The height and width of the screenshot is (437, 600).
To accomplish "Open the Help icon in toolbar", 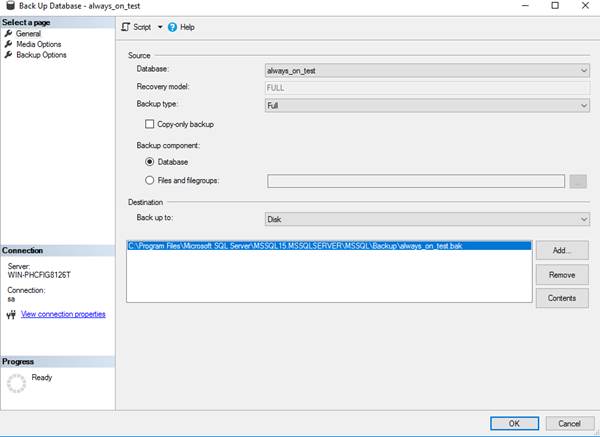I will (173, 27).
